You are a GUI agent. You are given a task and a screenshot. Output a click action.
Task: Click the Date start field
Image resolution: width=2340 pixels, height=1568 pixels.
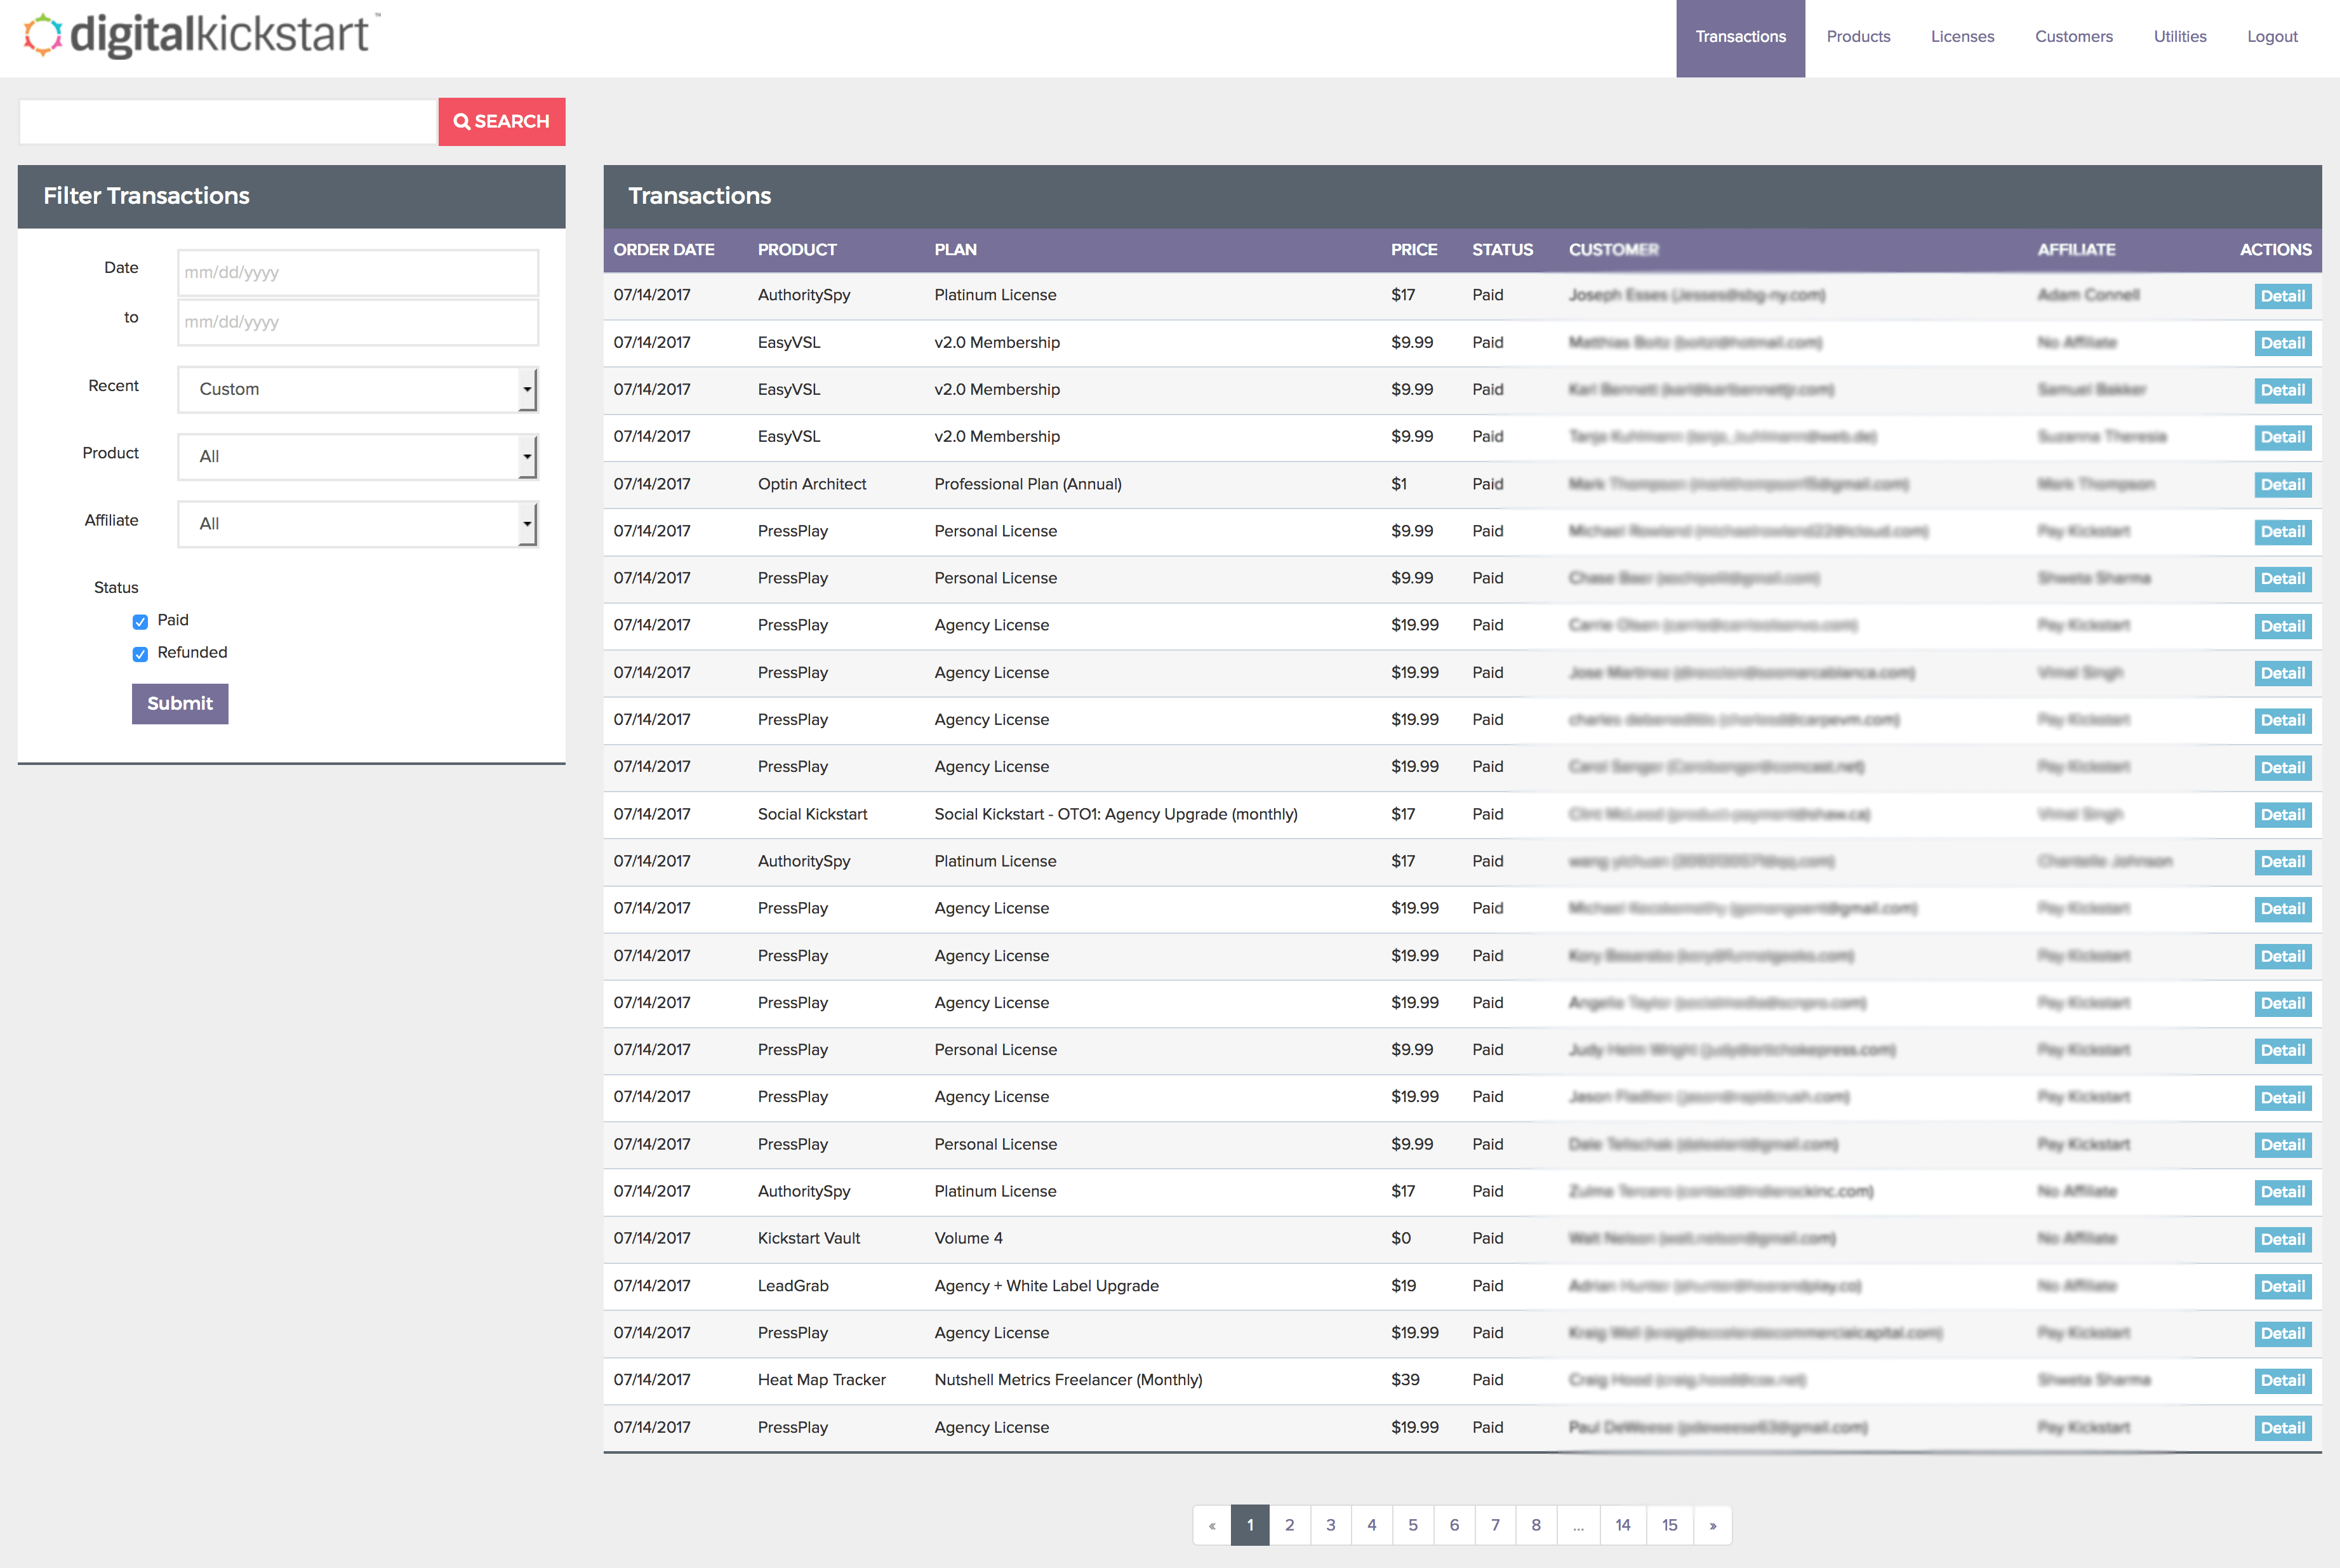click(358, 272)
